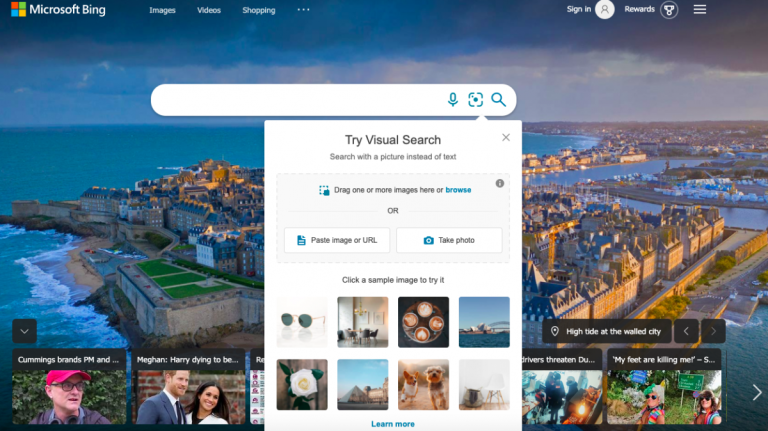Open the hamburger settings menu
This screenshot has width=768, height=431.
tap(700, 10)
